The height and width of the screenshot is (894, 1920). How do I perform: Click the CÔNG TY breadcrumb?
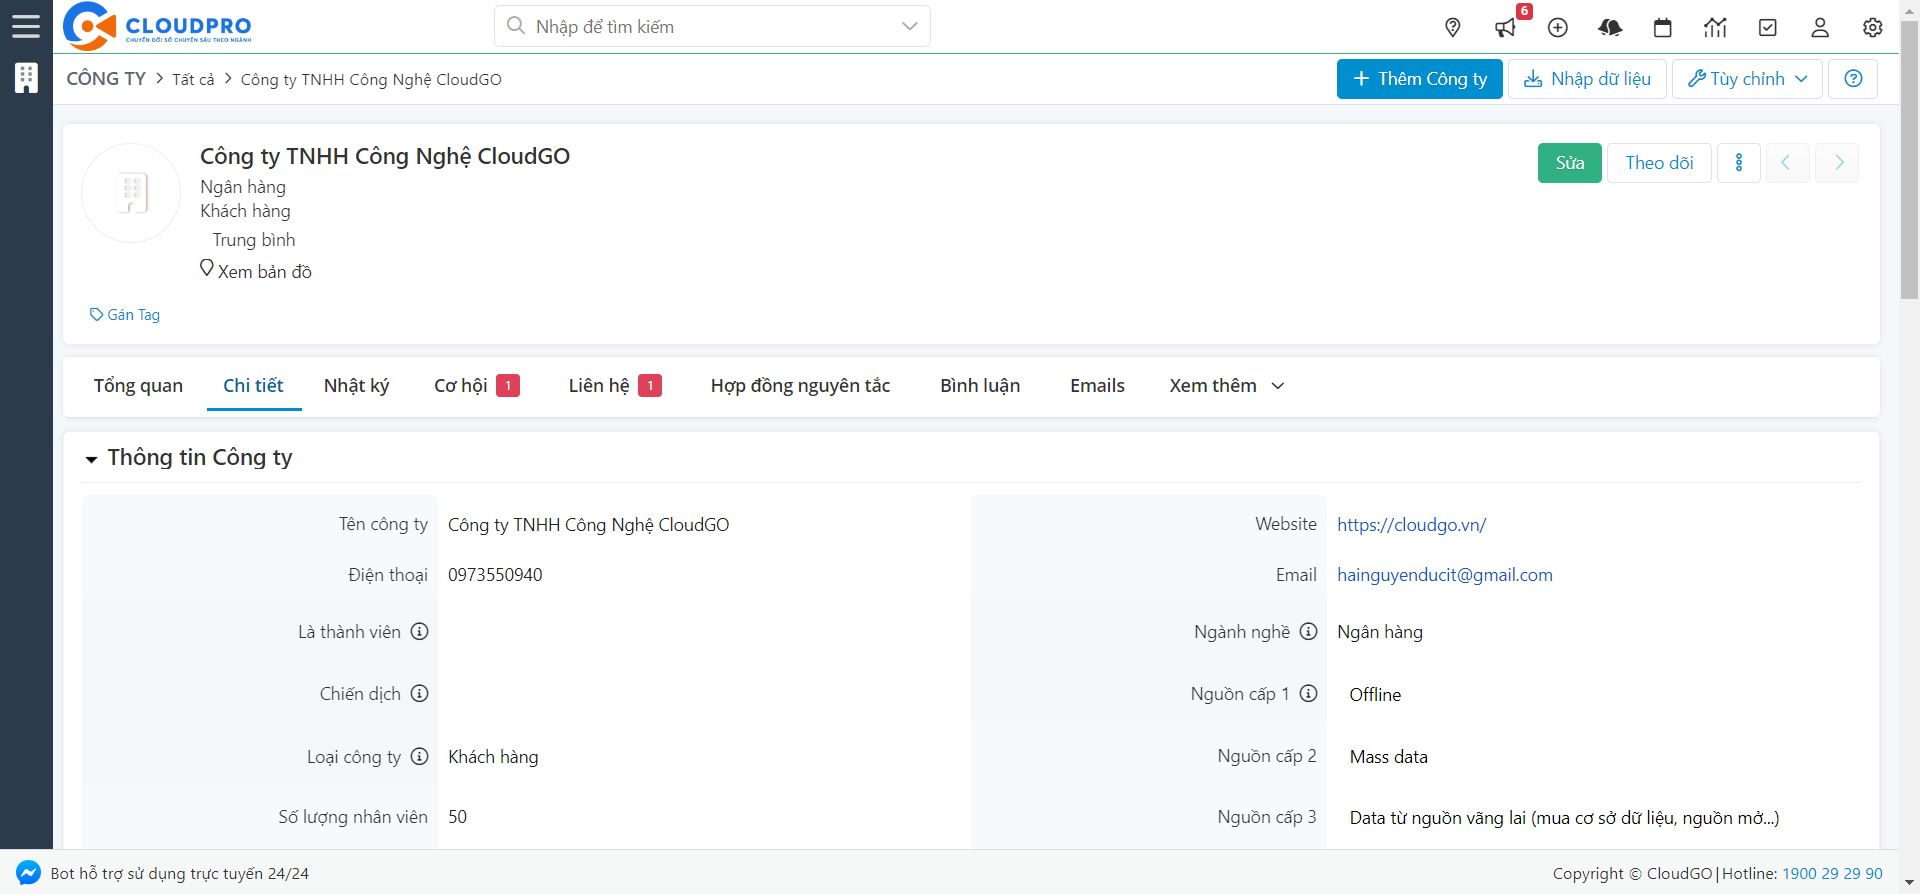(x=106, y=79)
